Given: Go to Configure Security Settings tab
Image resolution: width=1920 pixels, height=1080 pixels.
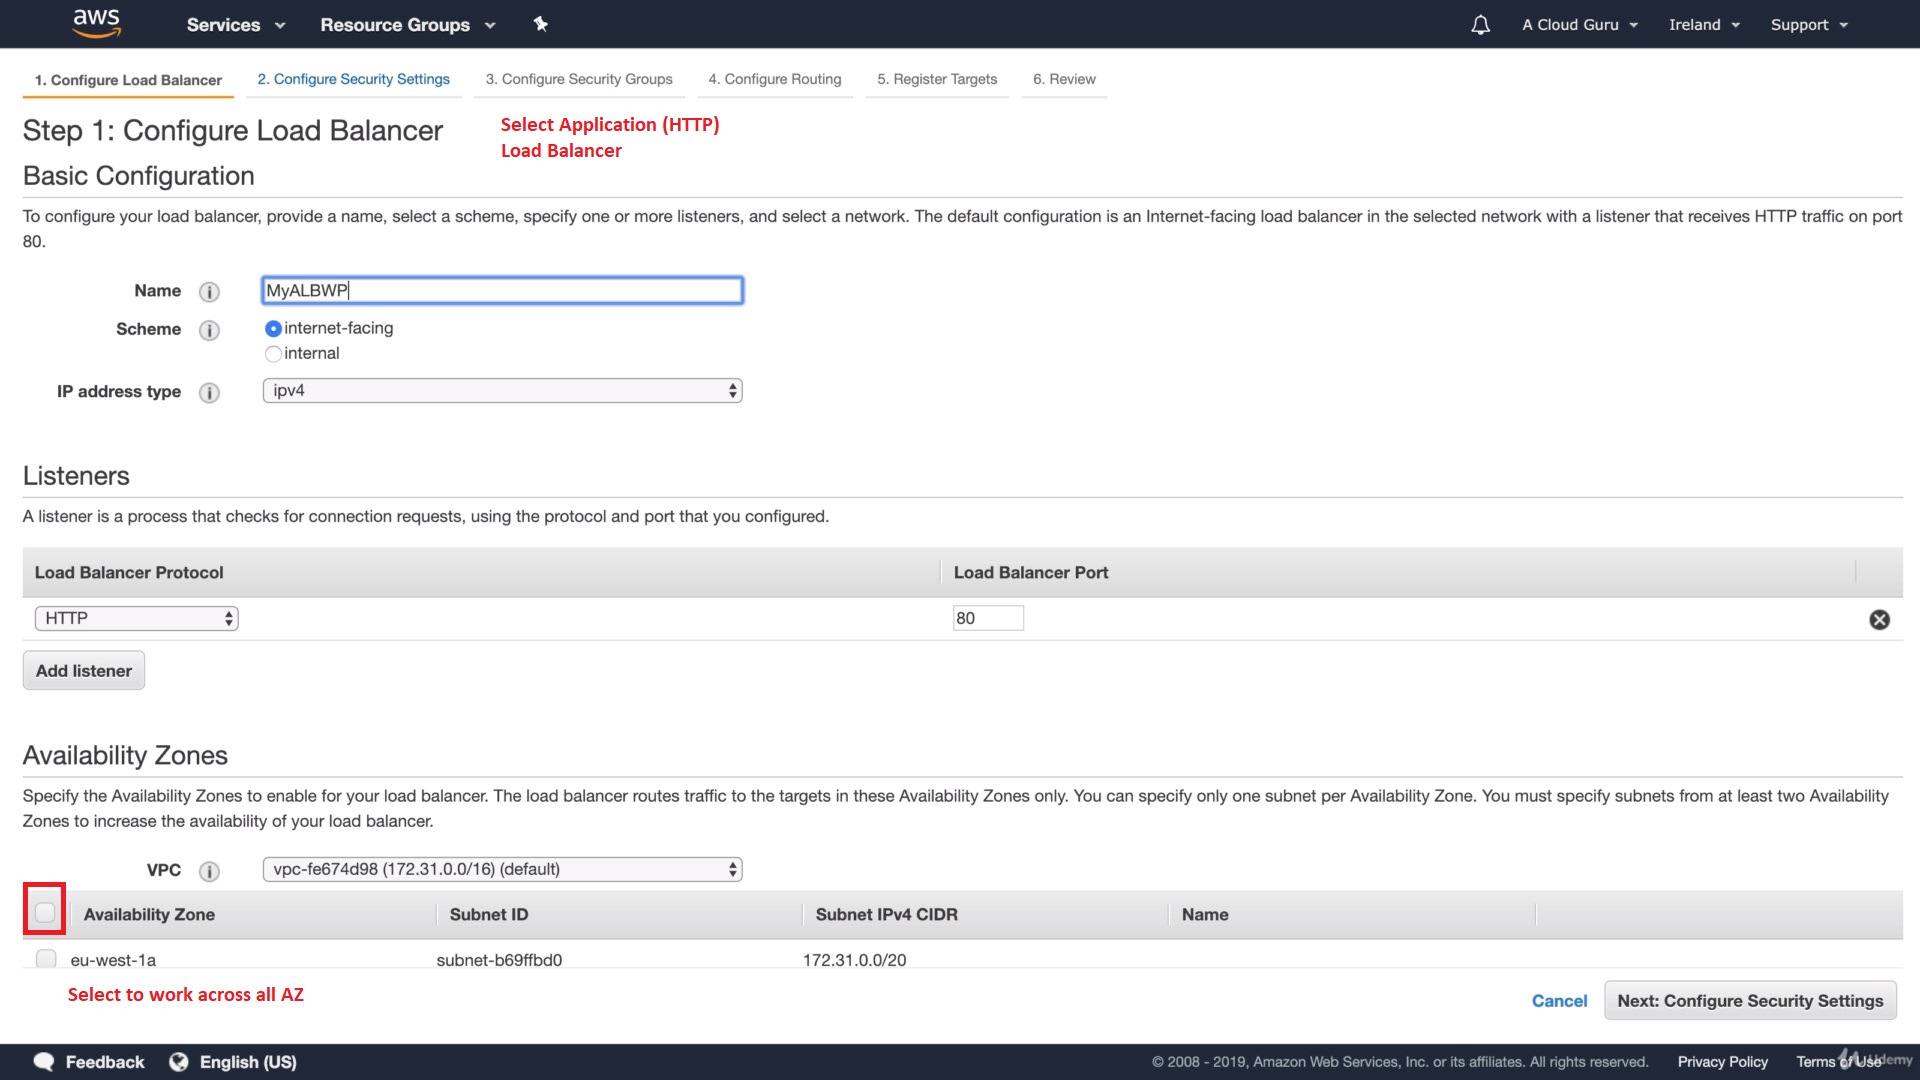Looking at the screenshot, I should 353,79.
